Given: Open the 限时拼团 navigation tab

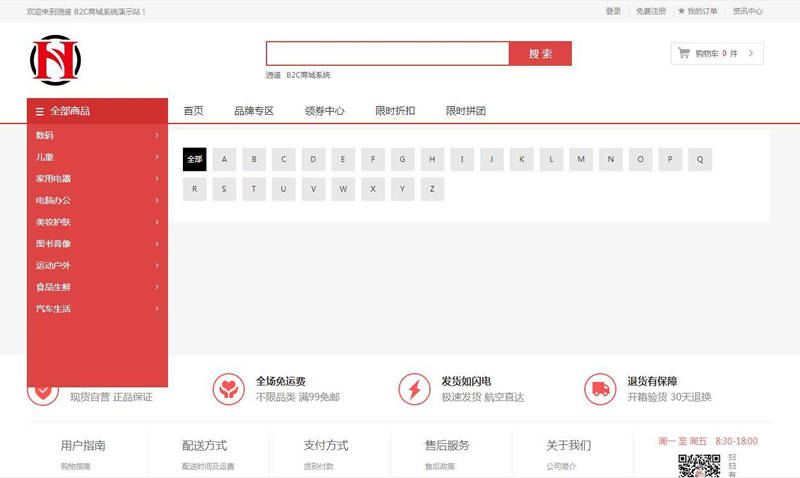Looking at the screenshot, I should (466, 111).
